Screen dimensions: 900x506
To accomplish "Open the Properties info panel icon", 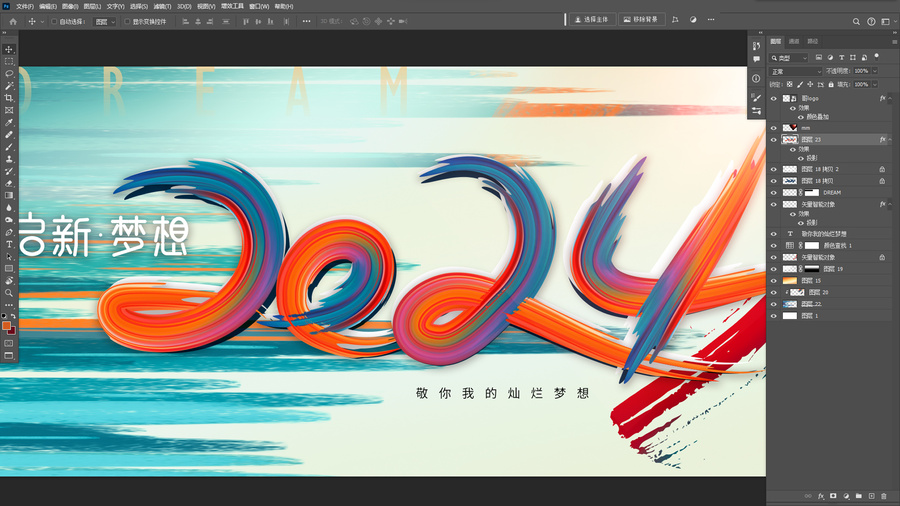I will coord(757,79).
